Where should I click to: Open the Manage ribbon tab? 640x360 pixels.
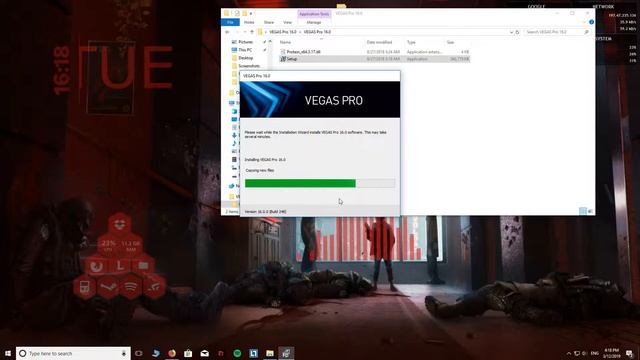pos(313,22)
